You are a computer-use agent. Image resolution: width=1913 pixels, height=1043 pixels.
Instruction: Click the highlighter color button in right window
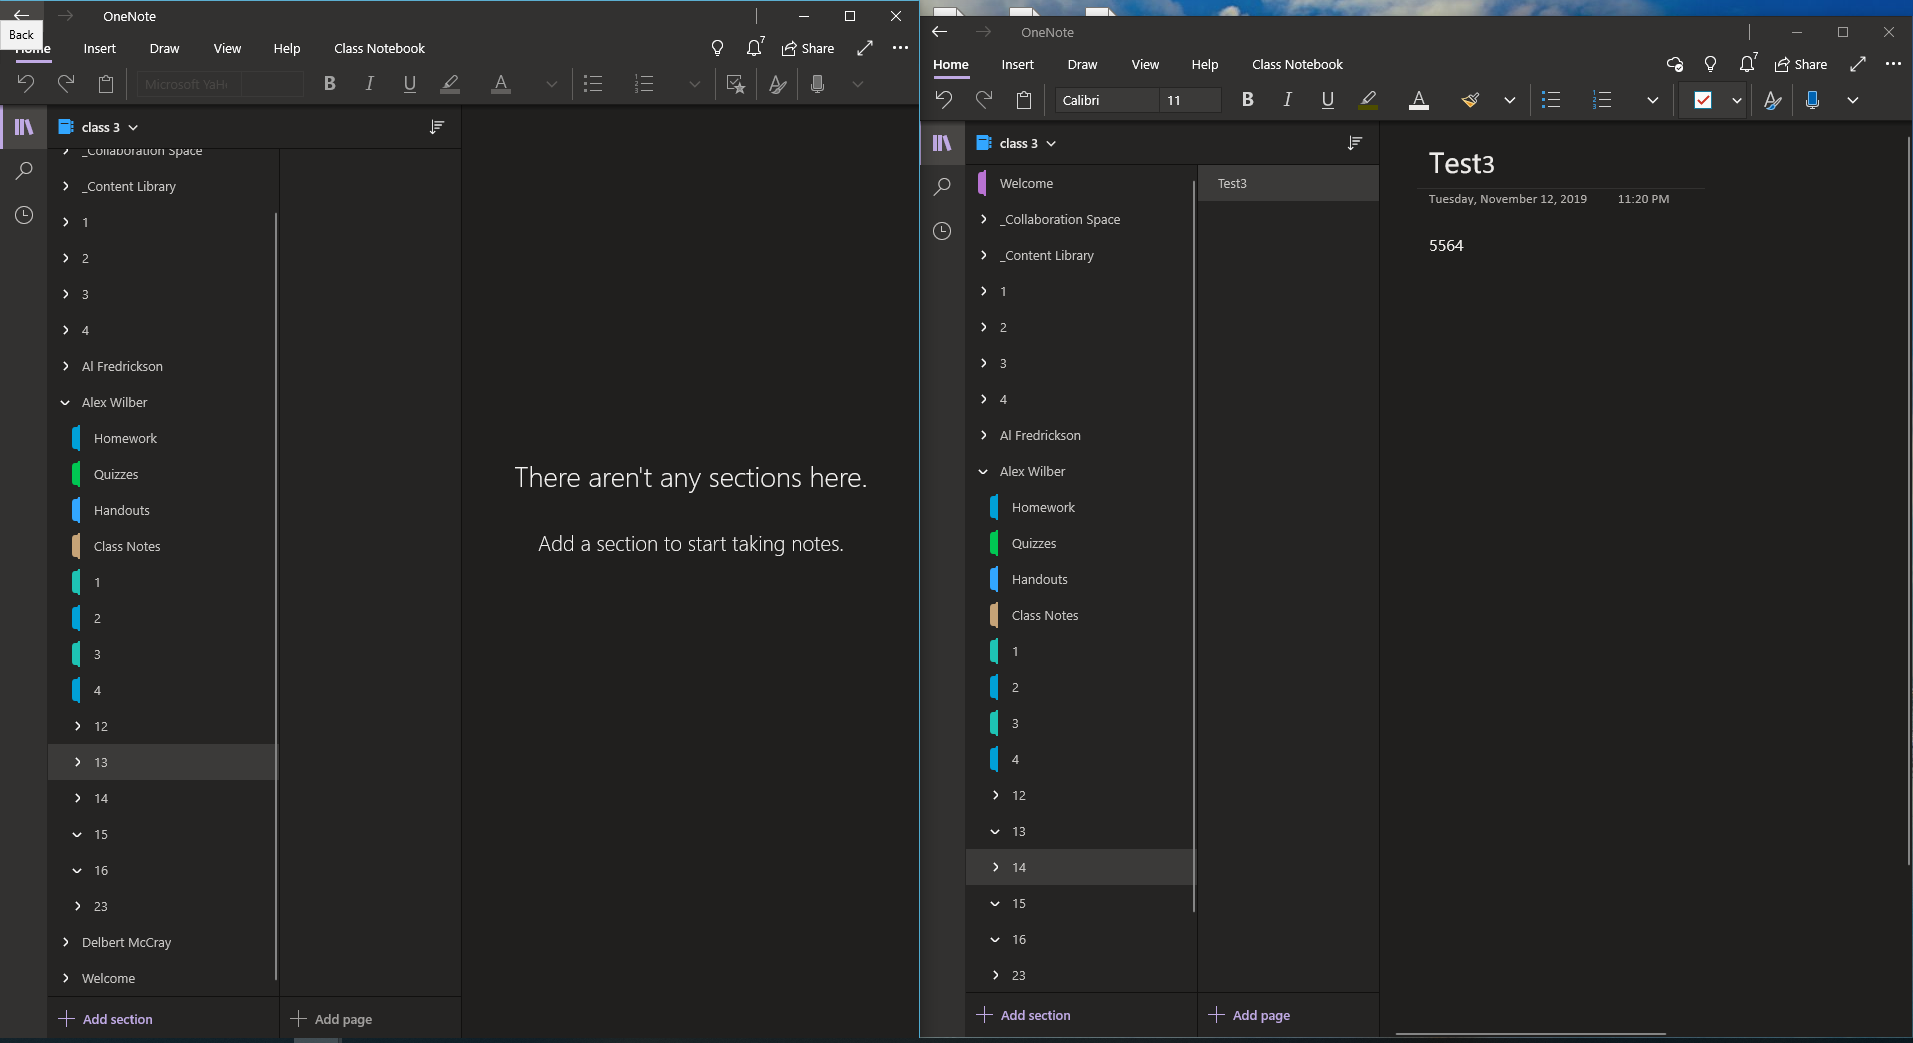[x=1368, y=100]
